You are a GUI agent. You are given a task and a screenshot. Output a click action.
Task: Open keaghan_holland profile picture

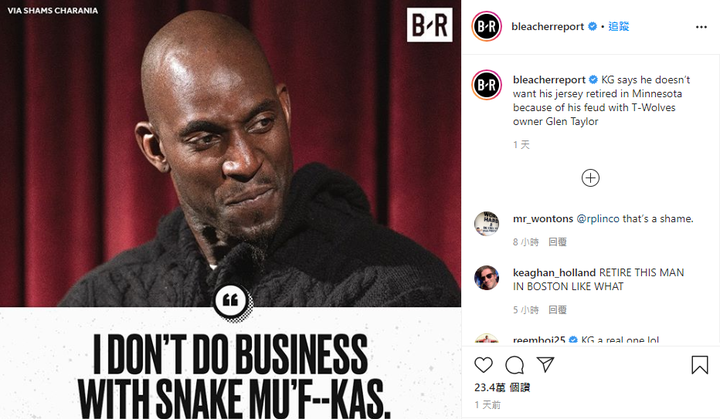pyautogui.click(x=486, y=277)
